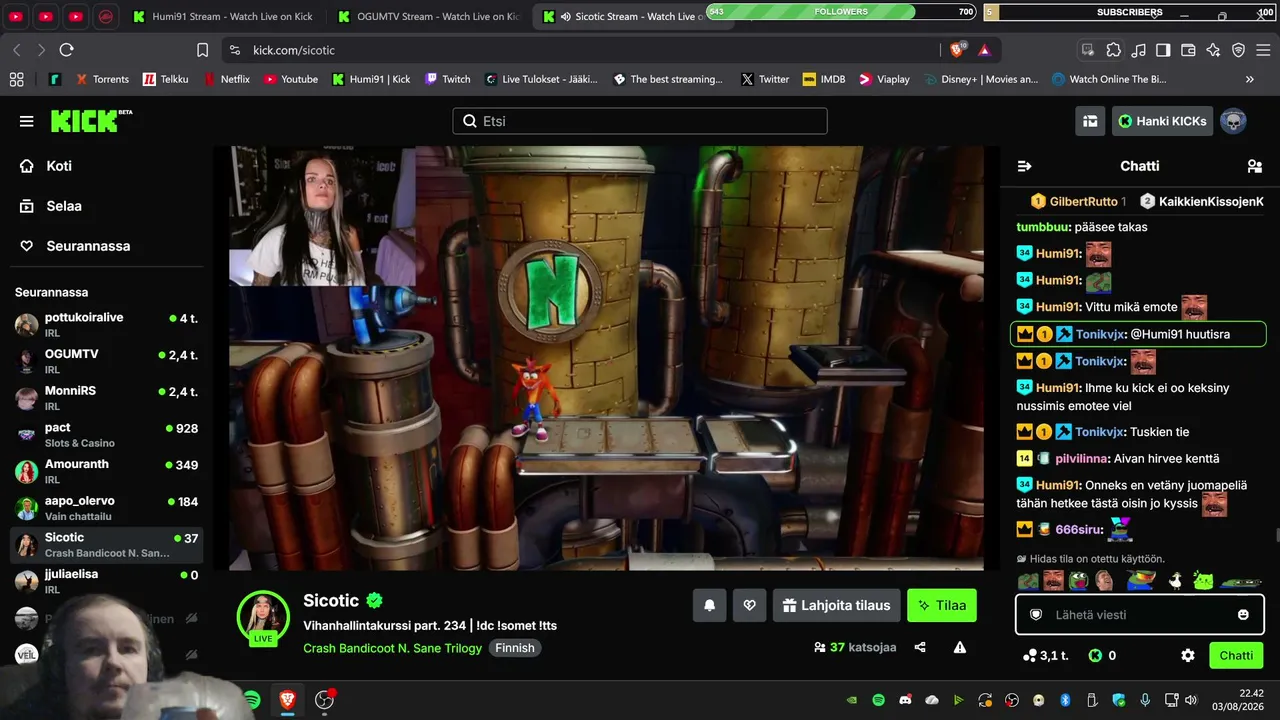Screen dimensions: 1280x720
Task: Click the Sicotic channel avatar with LIVE badge
Action: [x=263, y=617]
